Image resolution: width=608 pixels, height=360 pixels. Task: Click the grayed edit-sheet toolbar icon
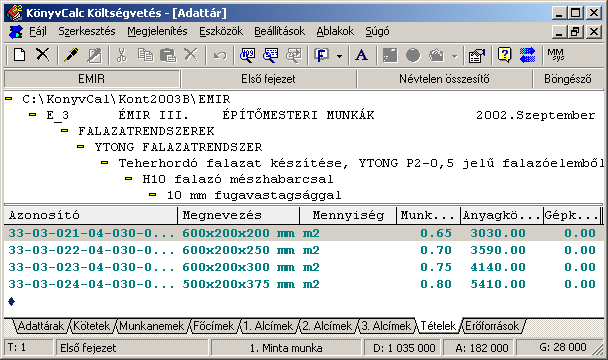click(94, 55)
